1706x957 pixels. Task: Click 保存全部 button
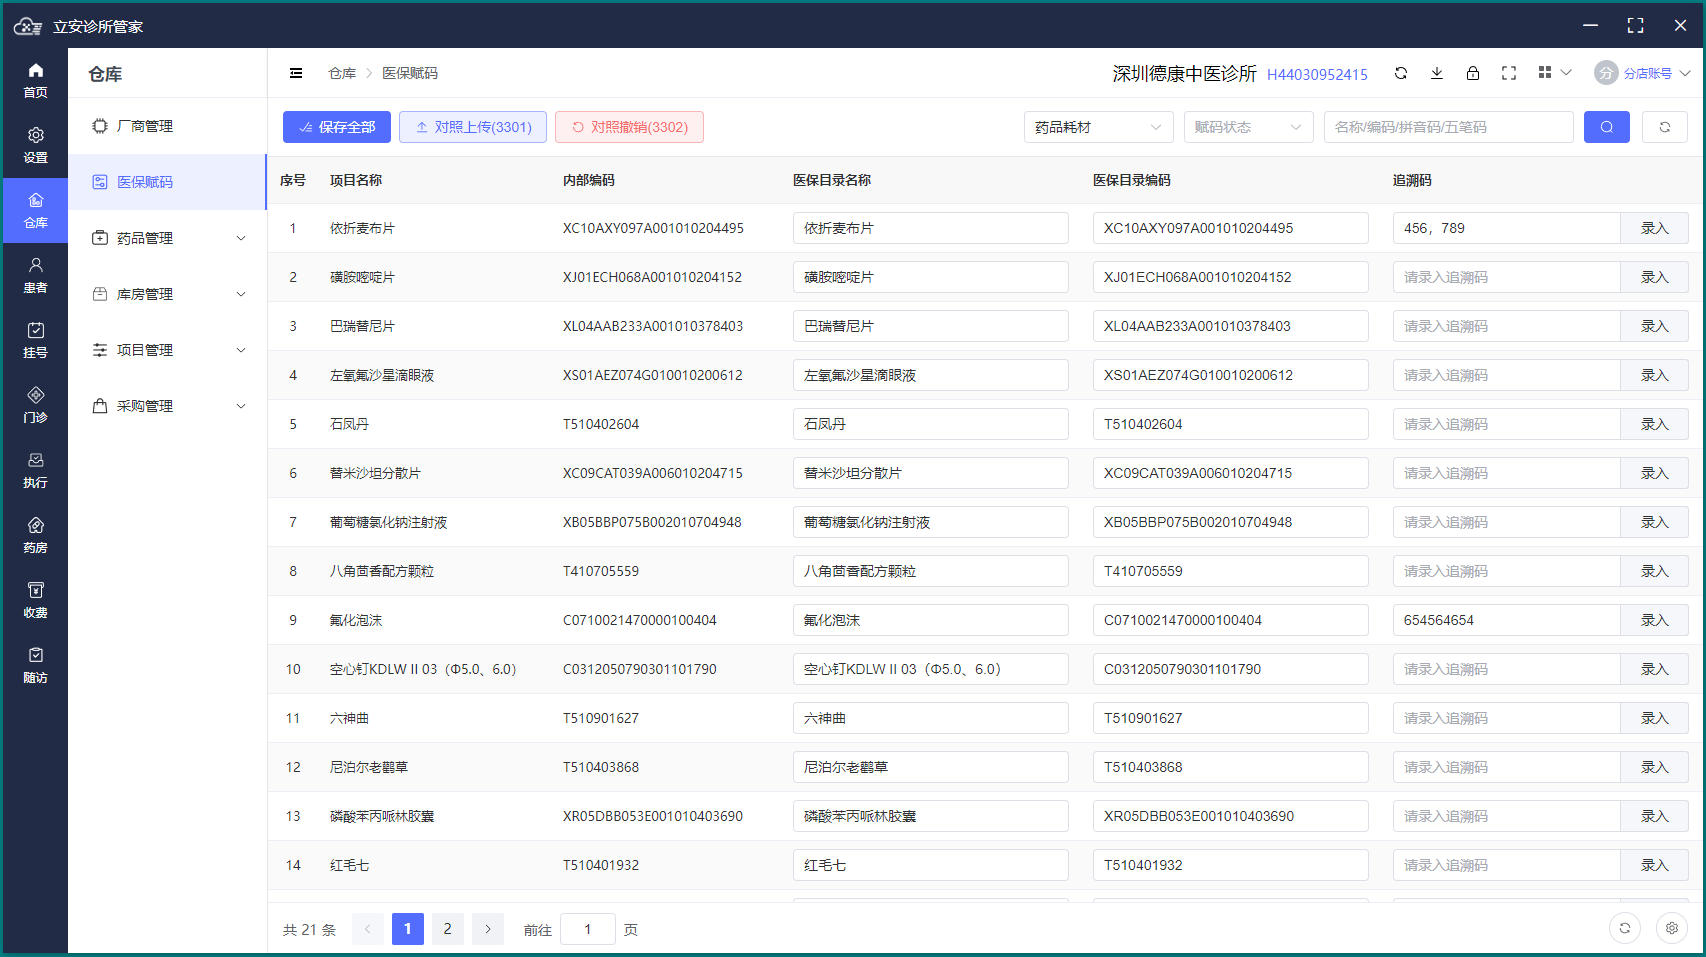[x=335, y=127]
